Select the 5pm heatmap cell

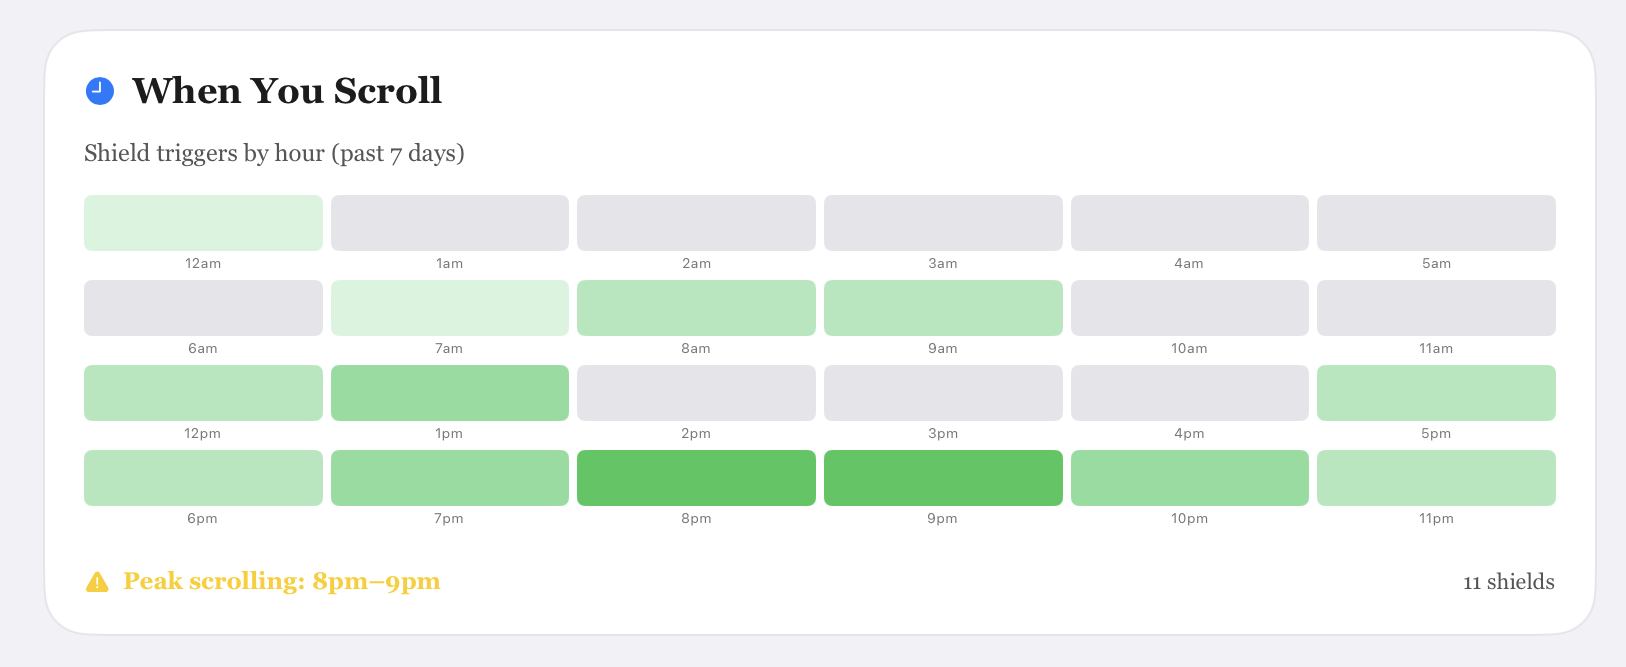coord(1436,393)
